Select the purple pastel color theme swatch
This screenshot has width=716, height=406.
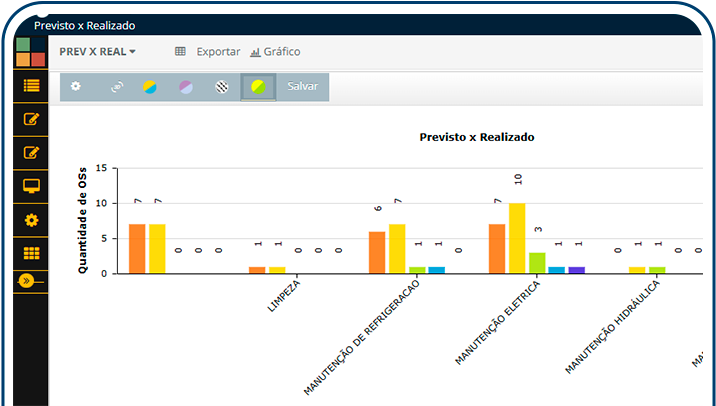coord(185,87)
